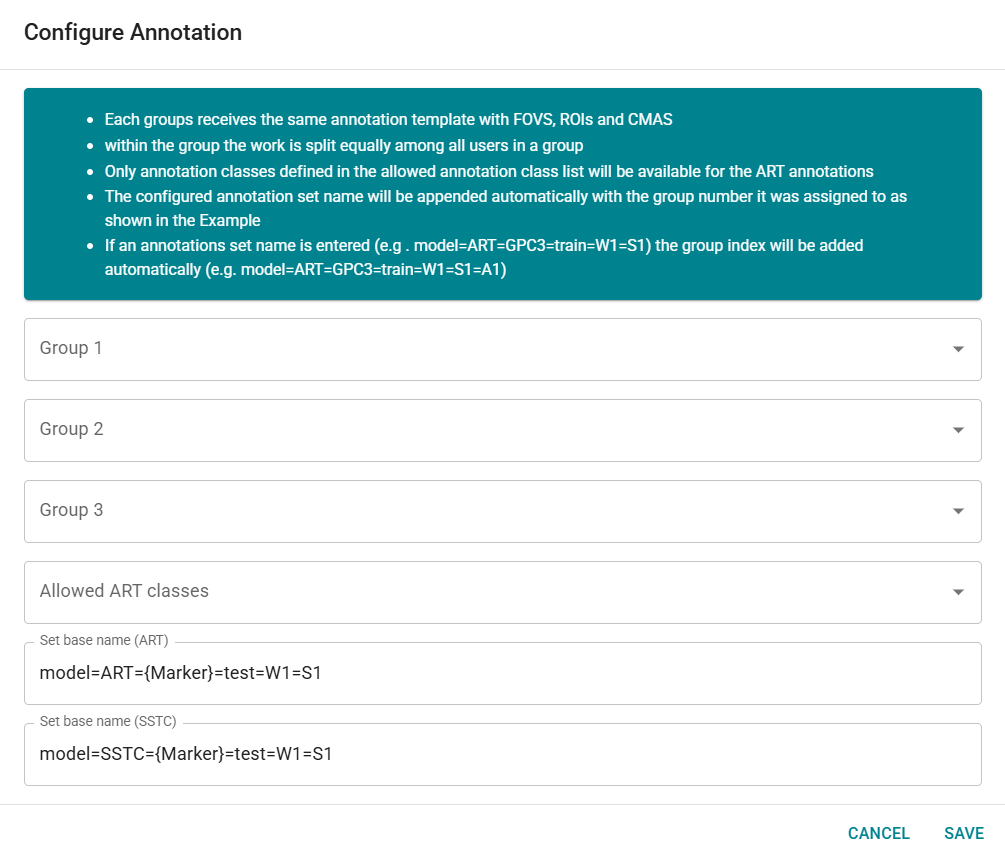Image resolution: width=1005 pixels, height=860 pixels.
Task: Click the bullet about appended group number
Action: click(505, 197)
